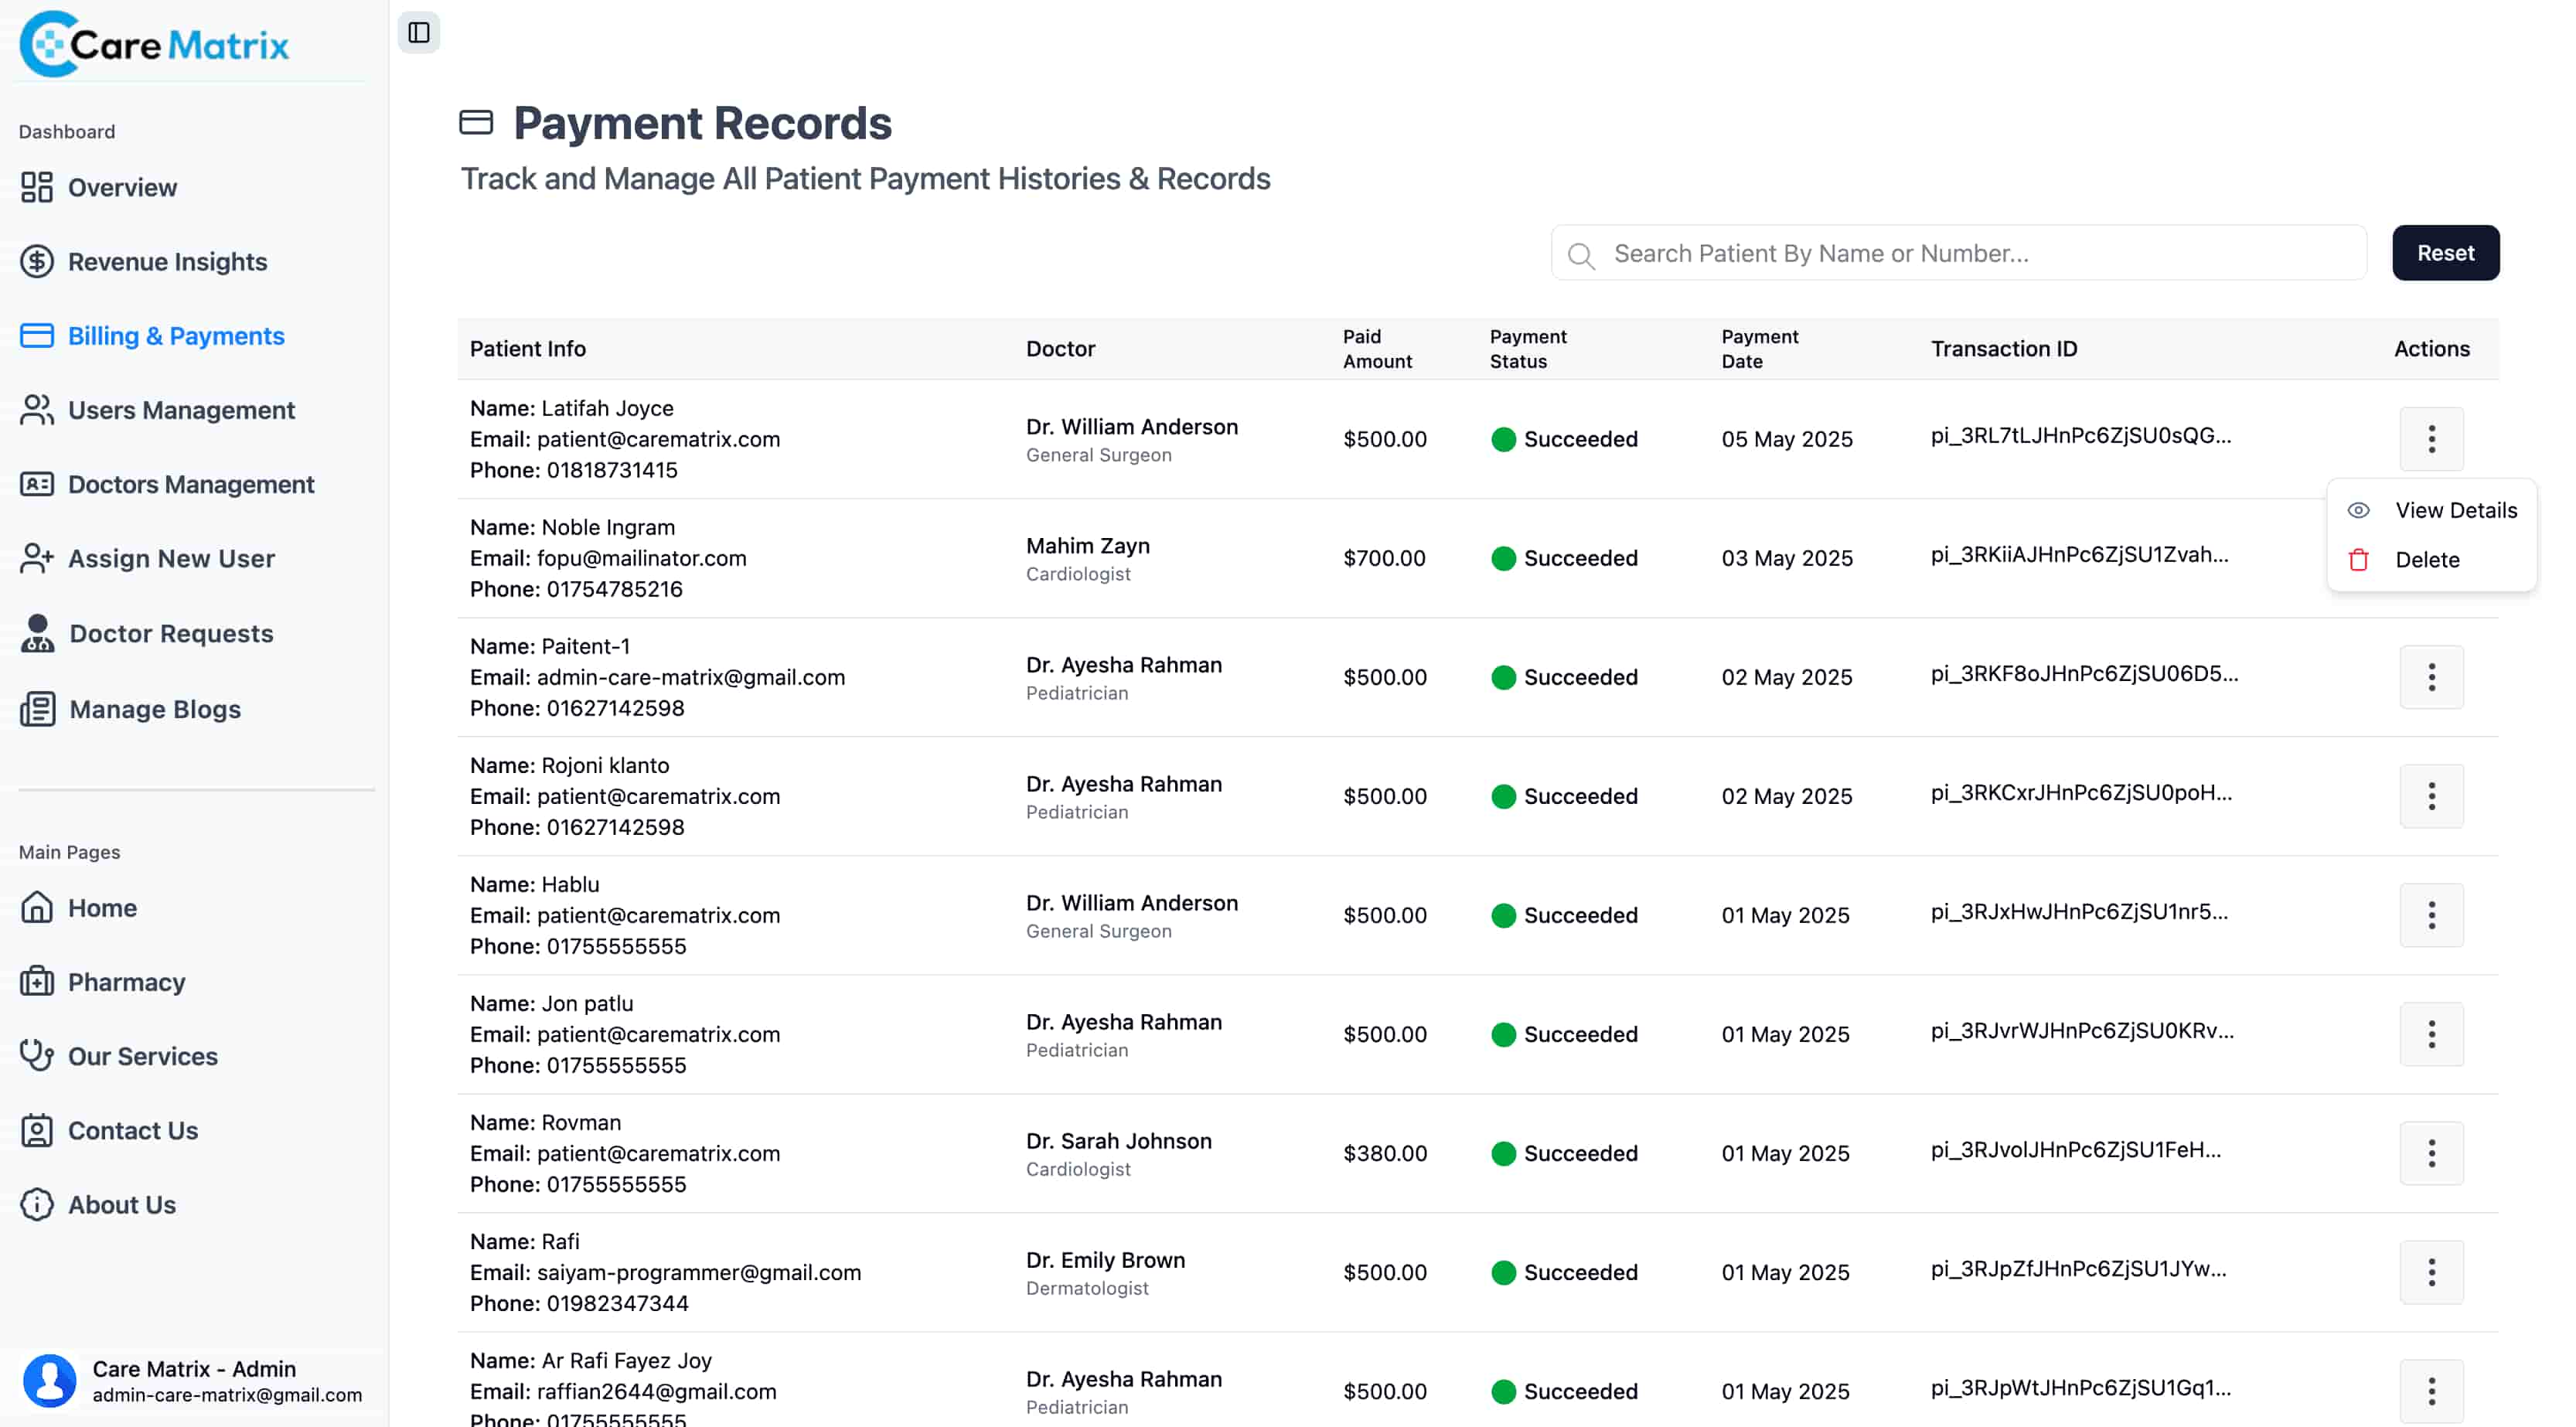Click Mahim Zayn doctor name
This screenshot has width=2576, height=1427.
[x=1088, y=546]
